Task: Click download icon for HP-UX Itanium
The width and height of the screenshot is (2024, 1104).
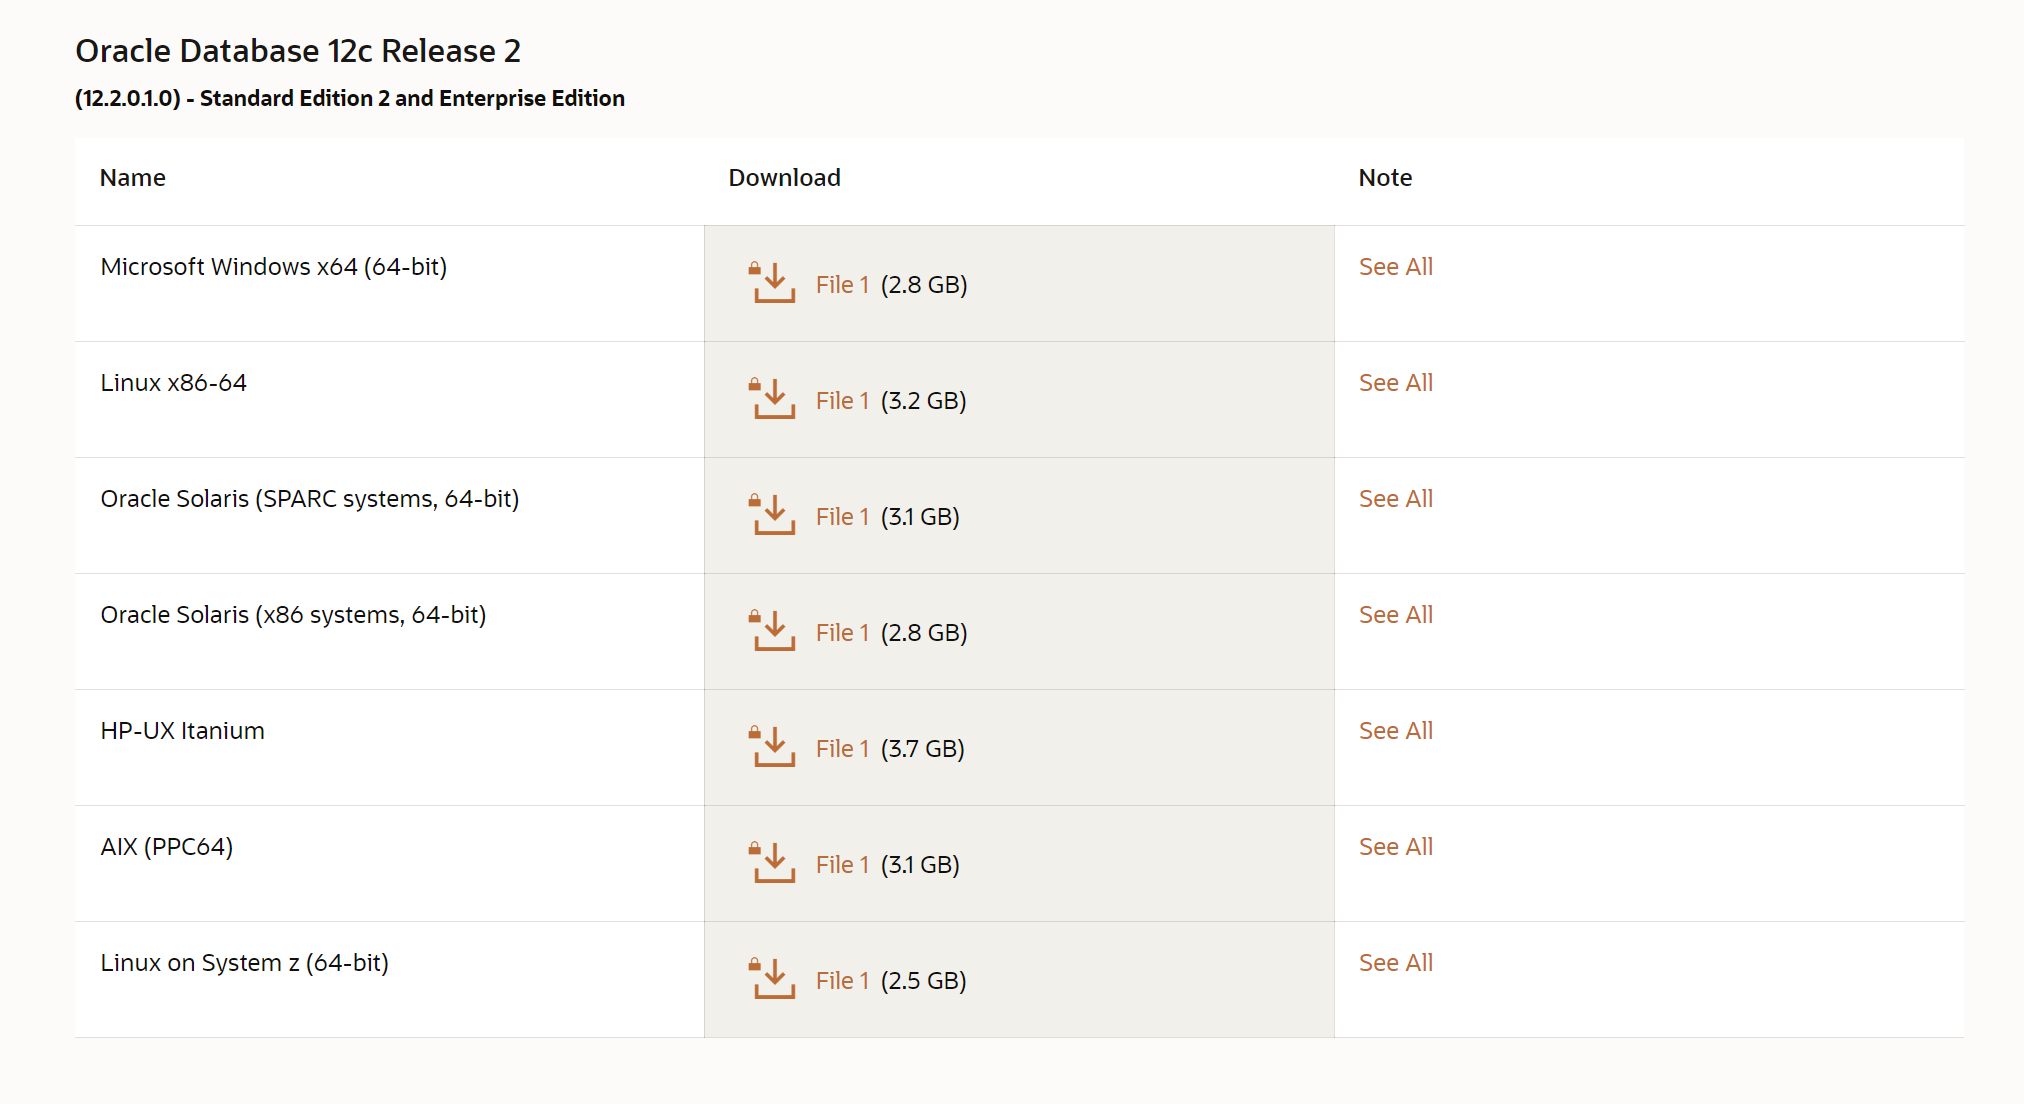Action: click(772, 747)
